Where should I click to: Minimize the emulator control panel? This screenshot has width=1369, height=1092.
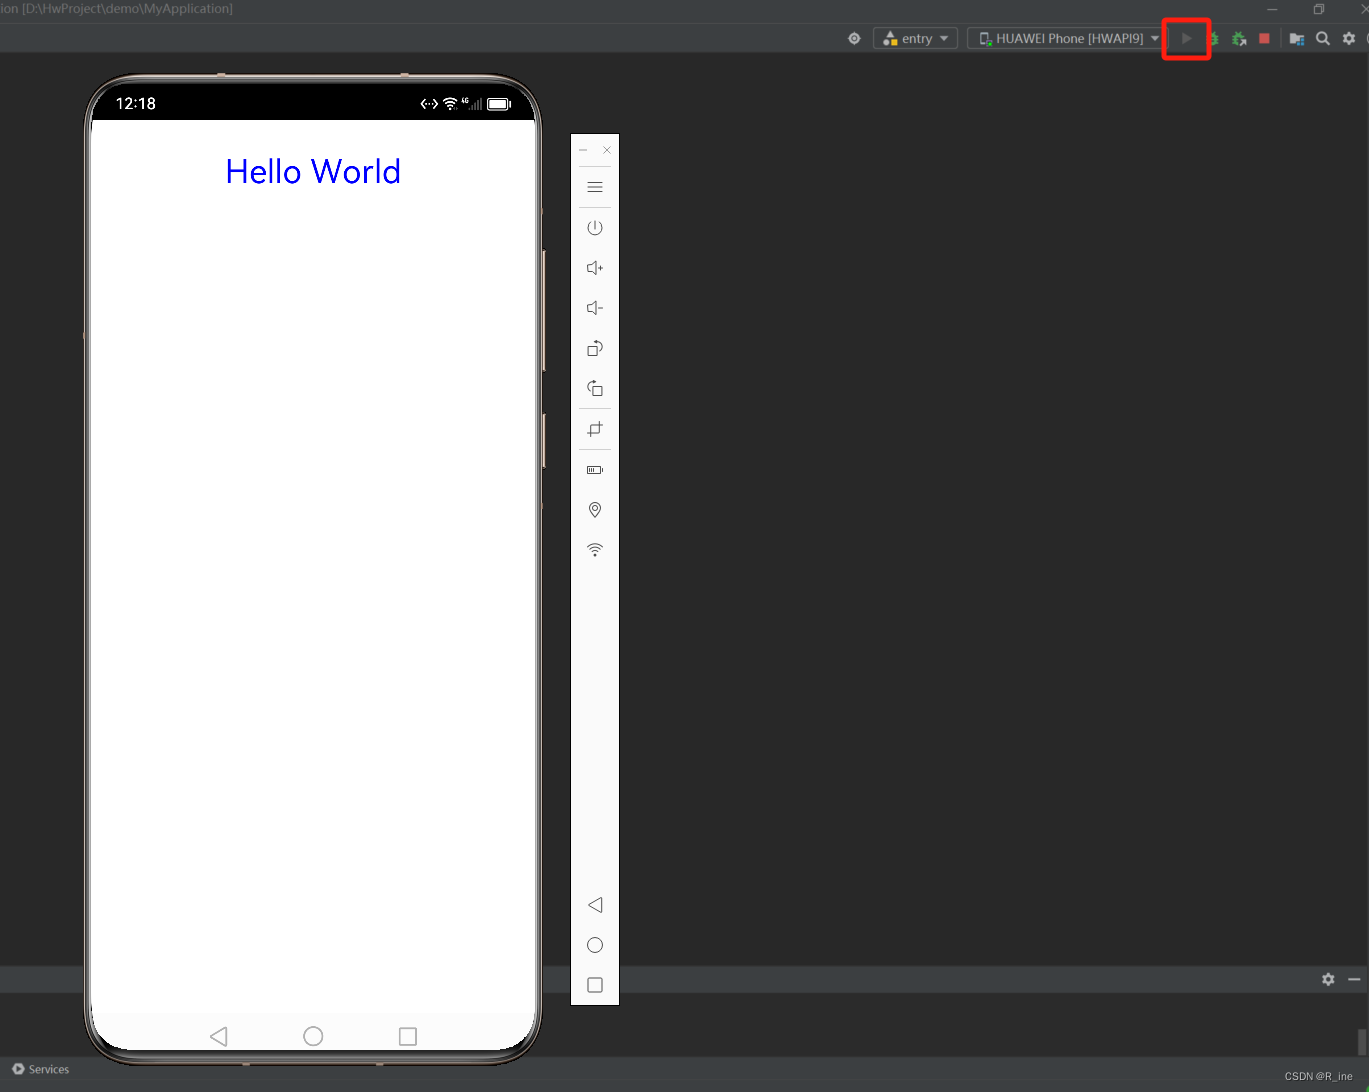pos(583,150)
